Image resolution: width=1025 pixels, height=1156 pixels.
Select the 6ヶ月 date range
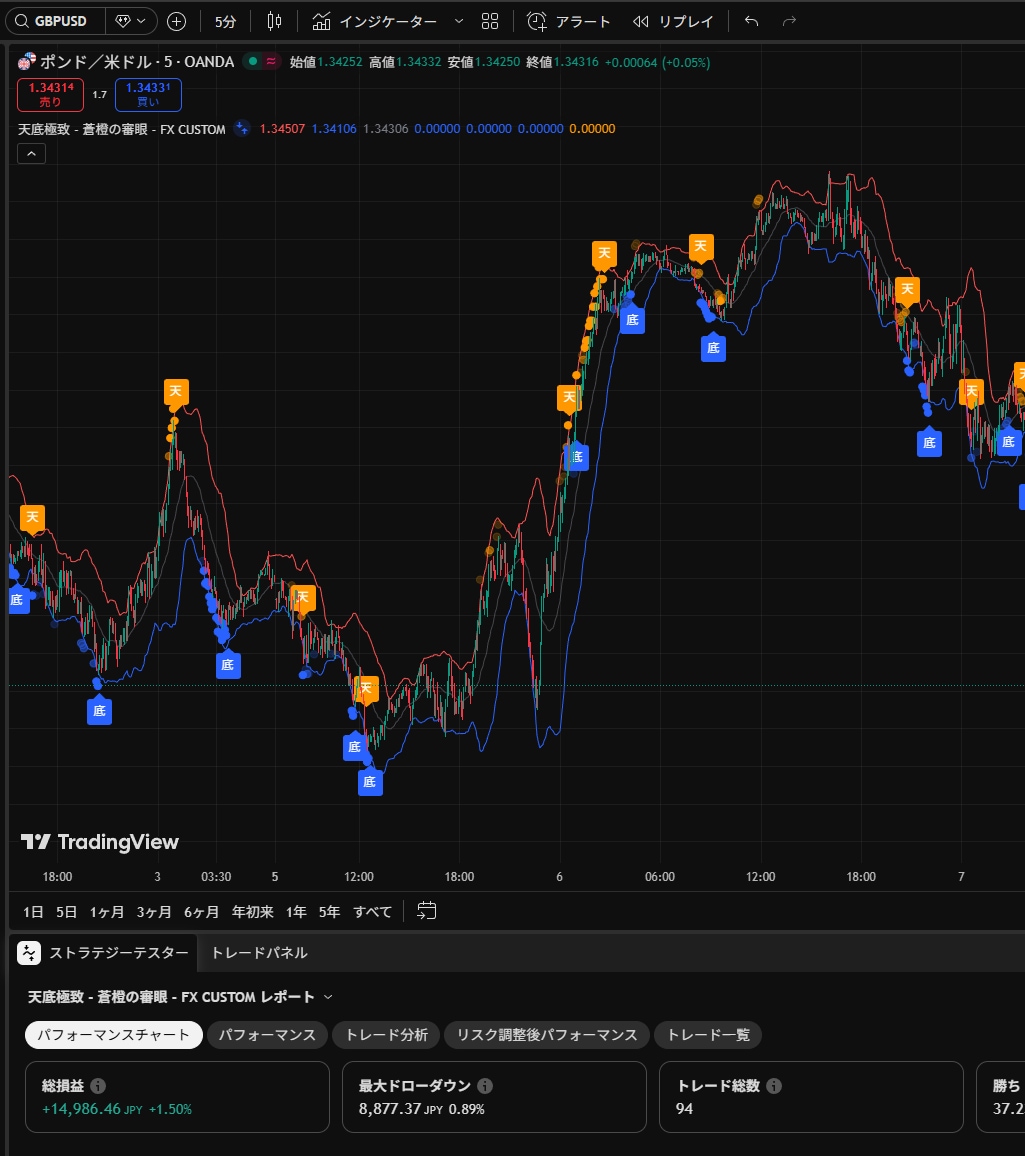point(201,912)
